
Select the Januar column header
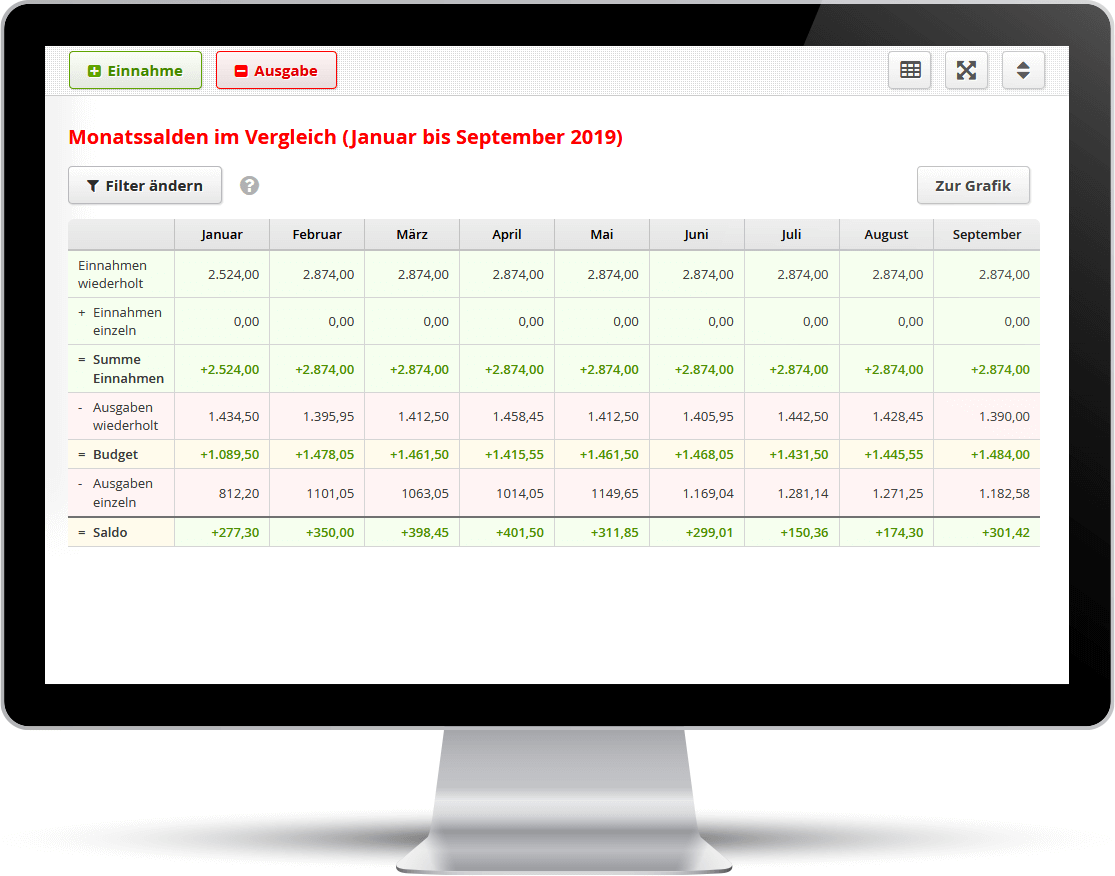(222, 234)
